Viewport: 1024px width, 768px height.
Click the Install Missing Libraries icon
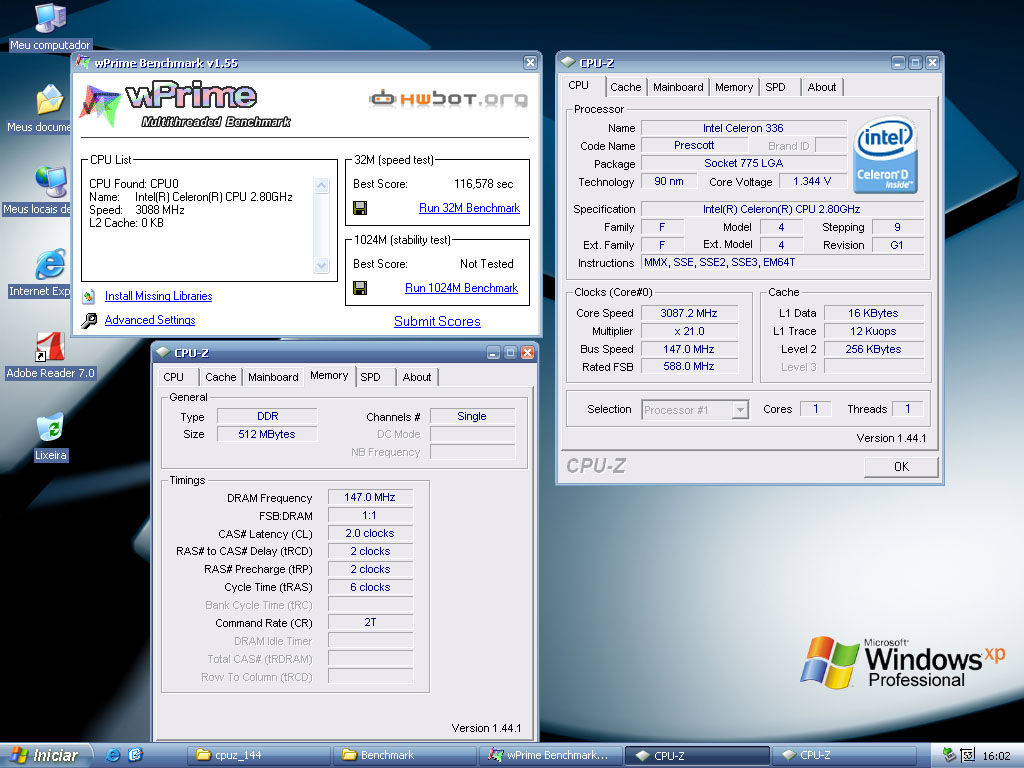[89, 296]
